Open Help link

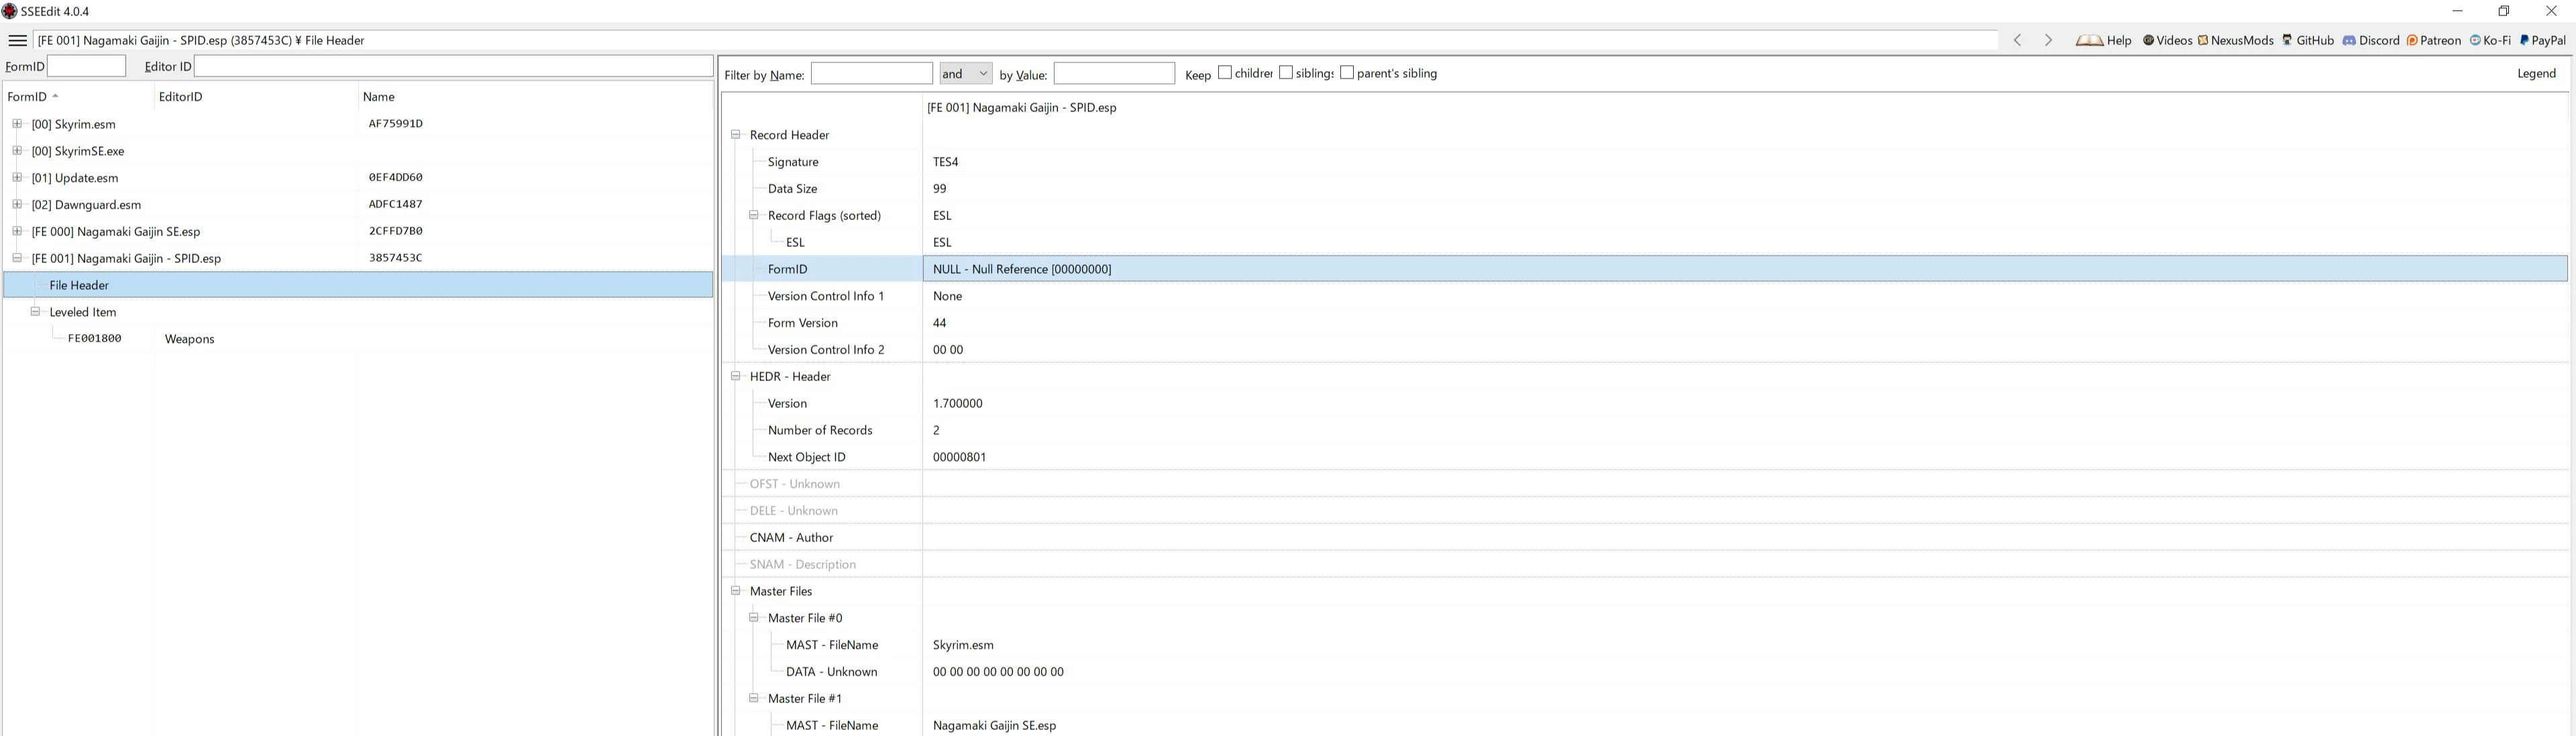pyautogui.click(x=2104, y=40)
